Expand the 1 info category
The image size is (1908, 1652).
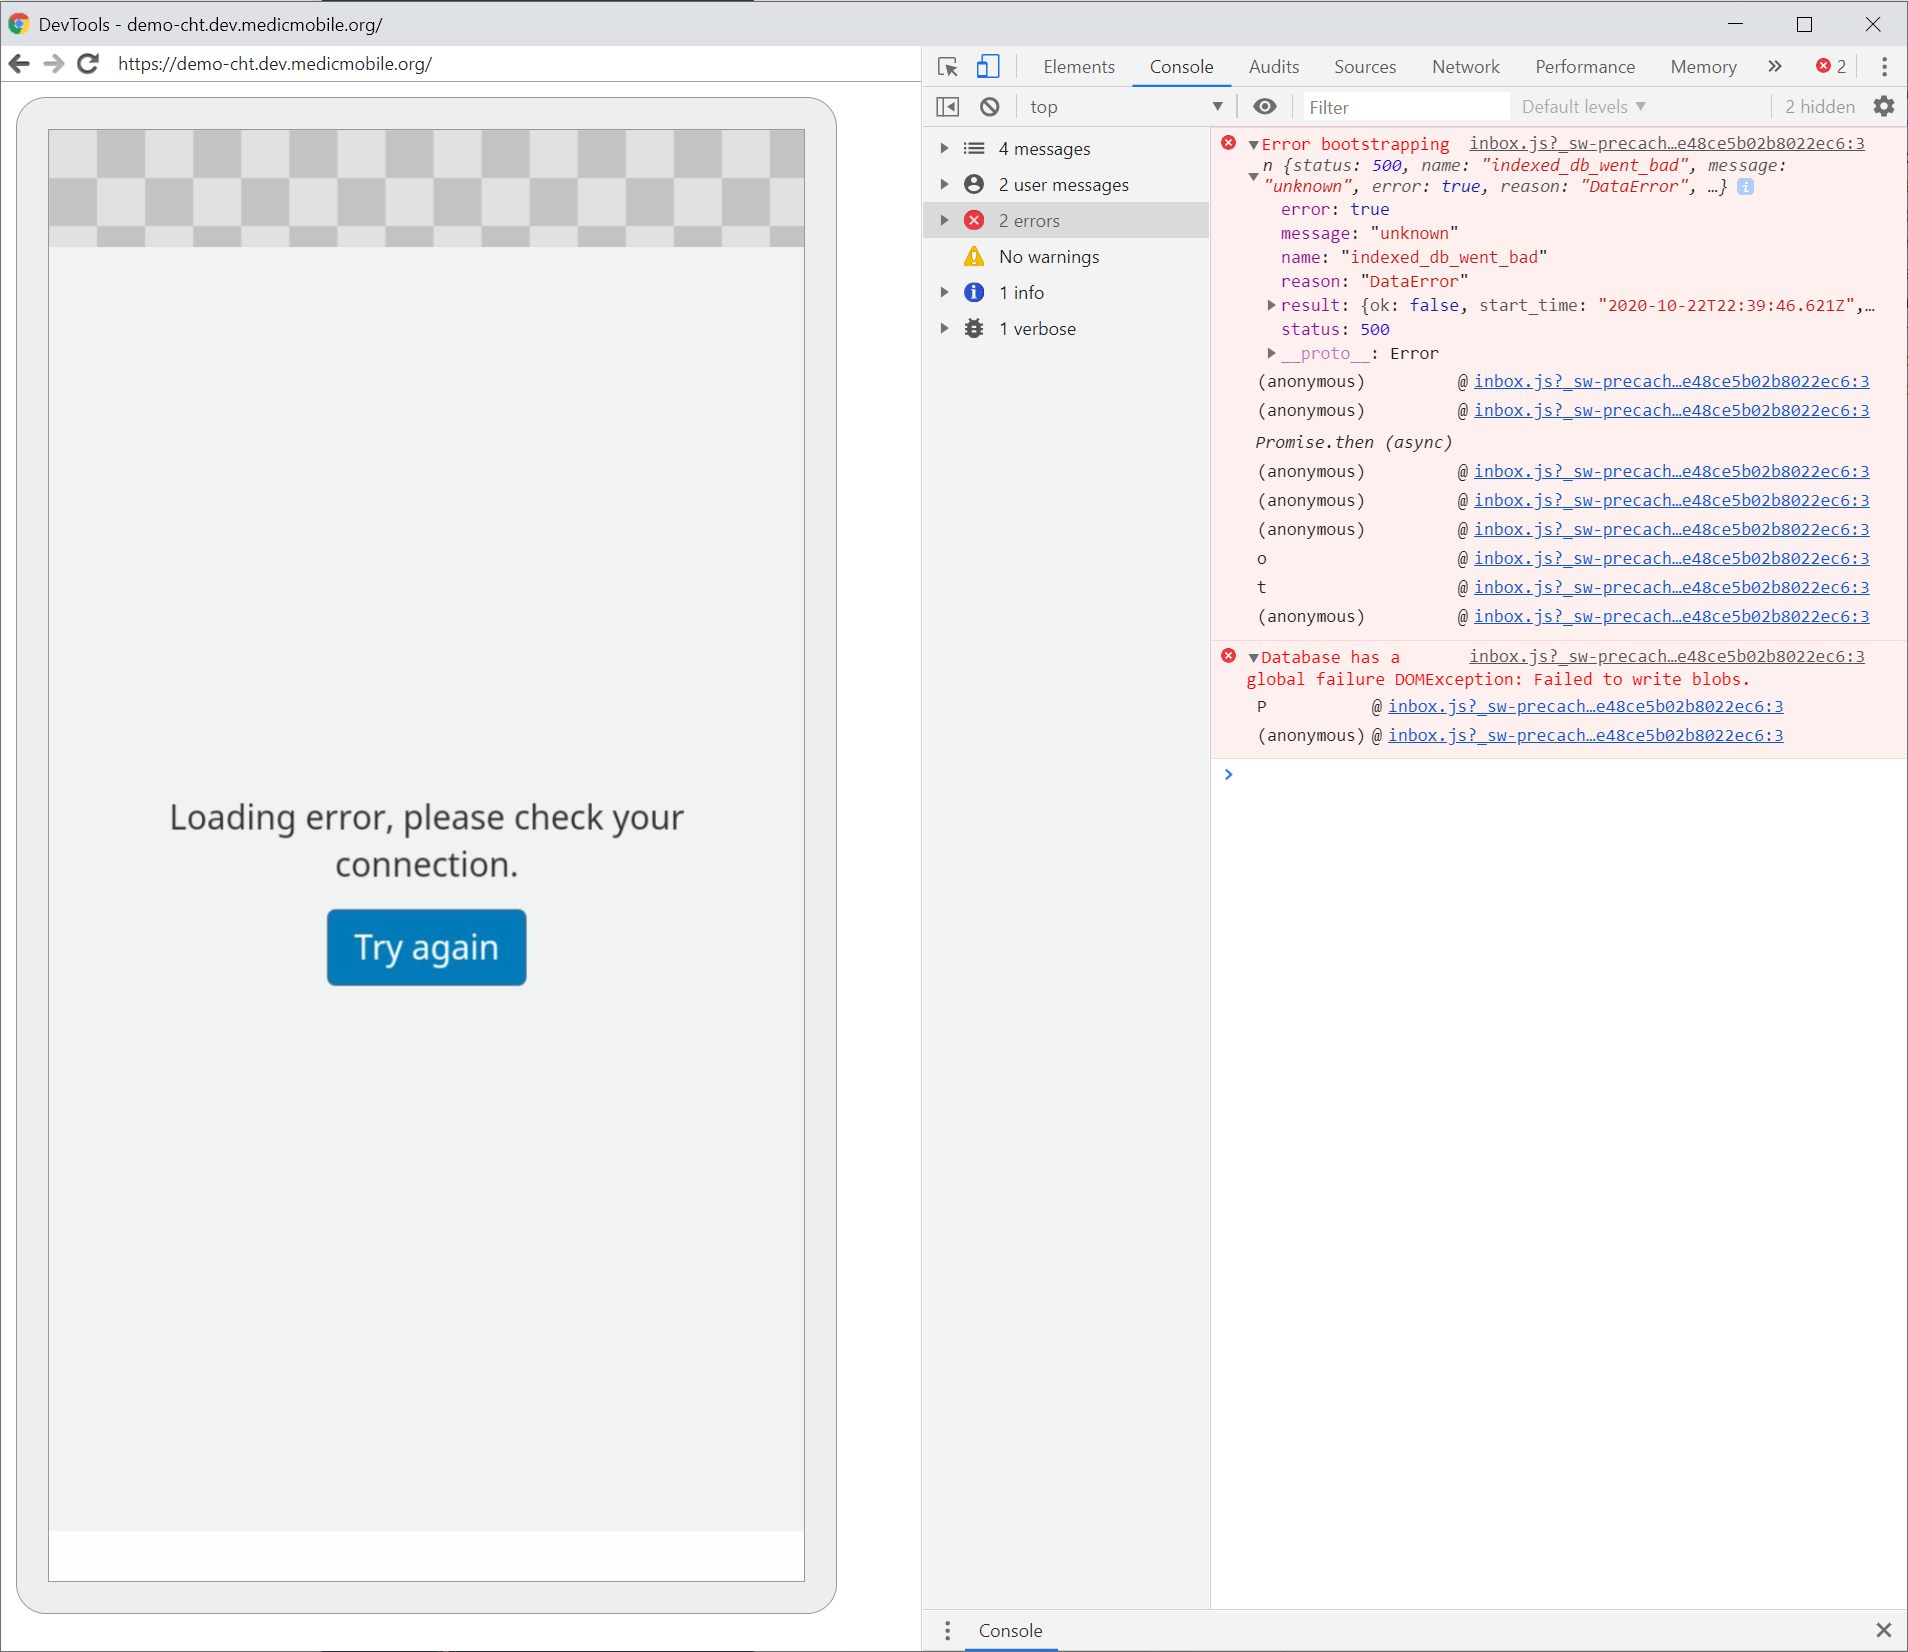(943, 292)
